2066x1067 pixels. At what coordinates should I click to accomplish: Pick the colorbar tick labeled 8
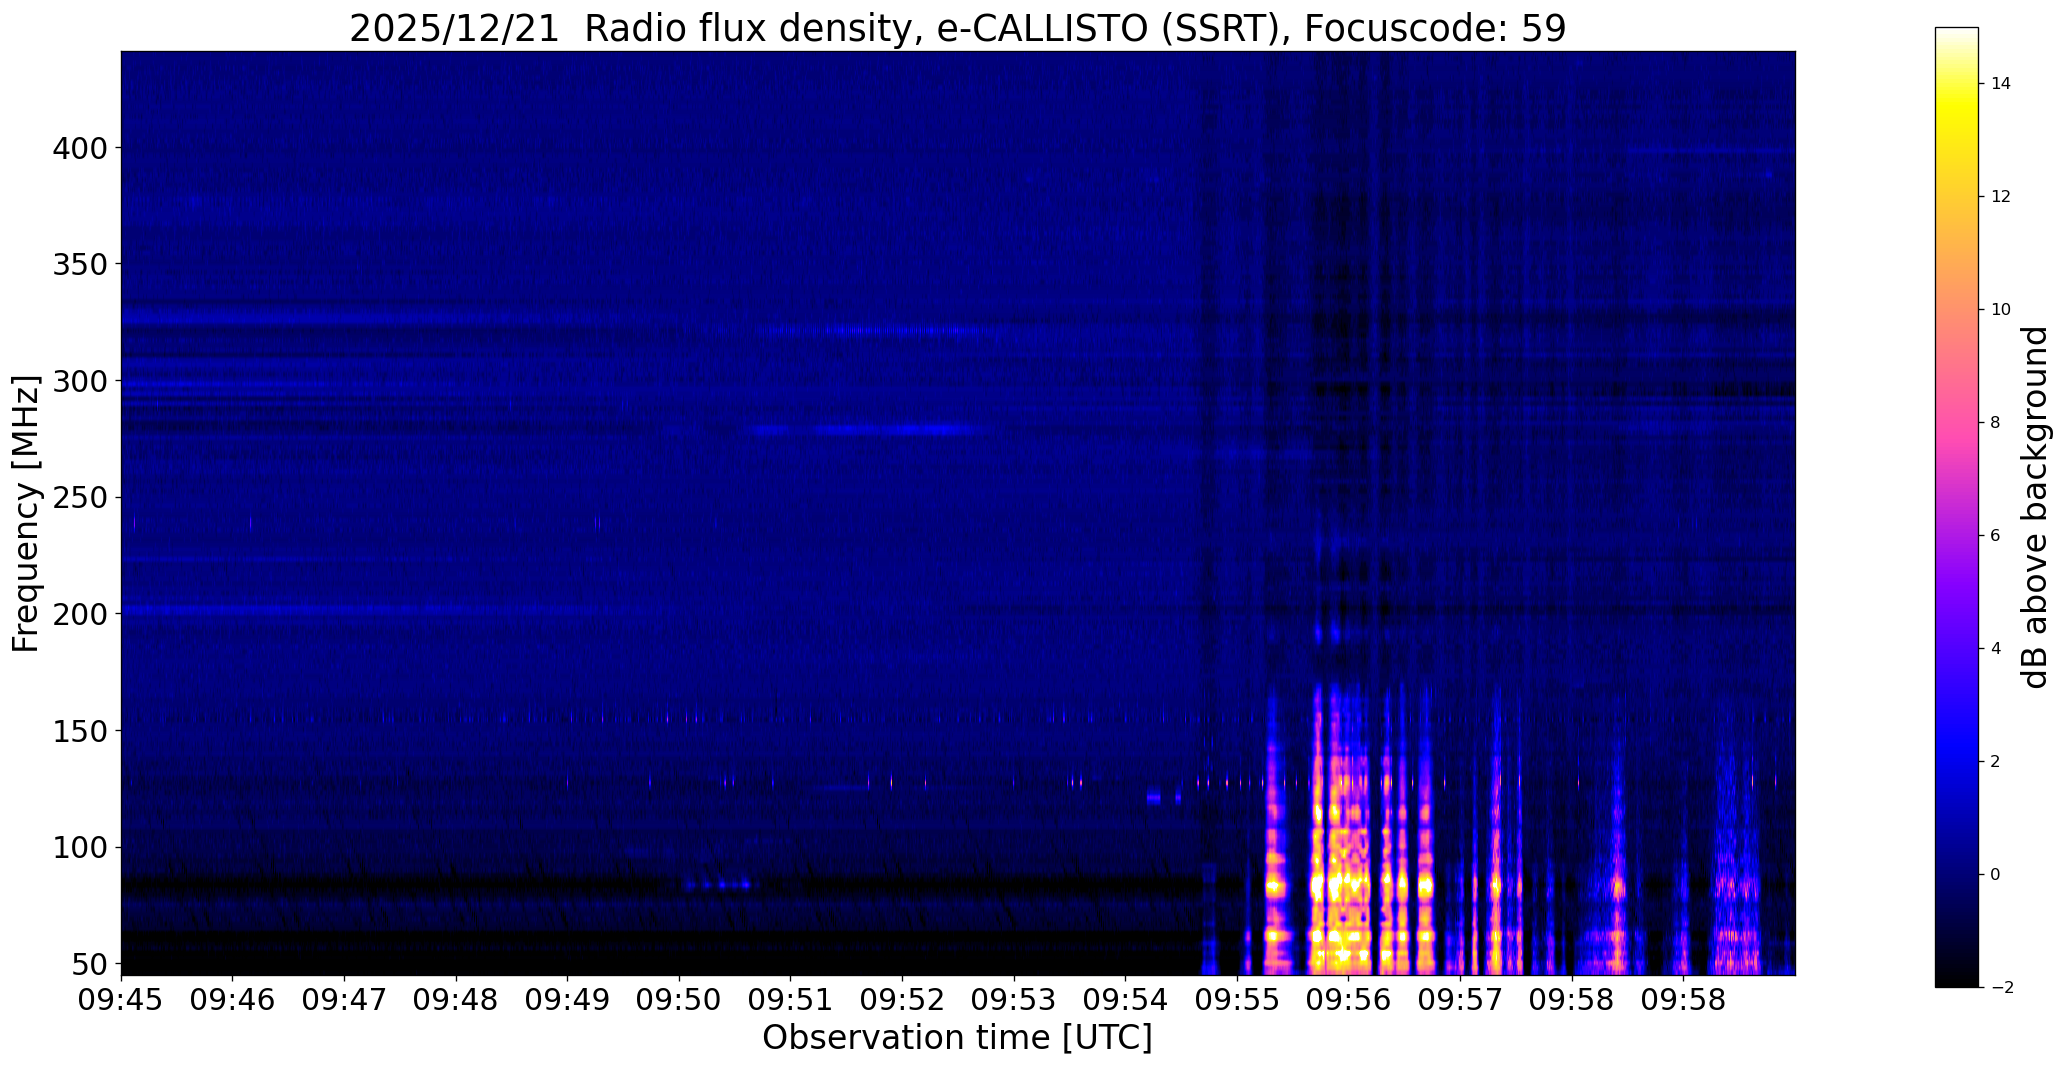point(1996,423)
